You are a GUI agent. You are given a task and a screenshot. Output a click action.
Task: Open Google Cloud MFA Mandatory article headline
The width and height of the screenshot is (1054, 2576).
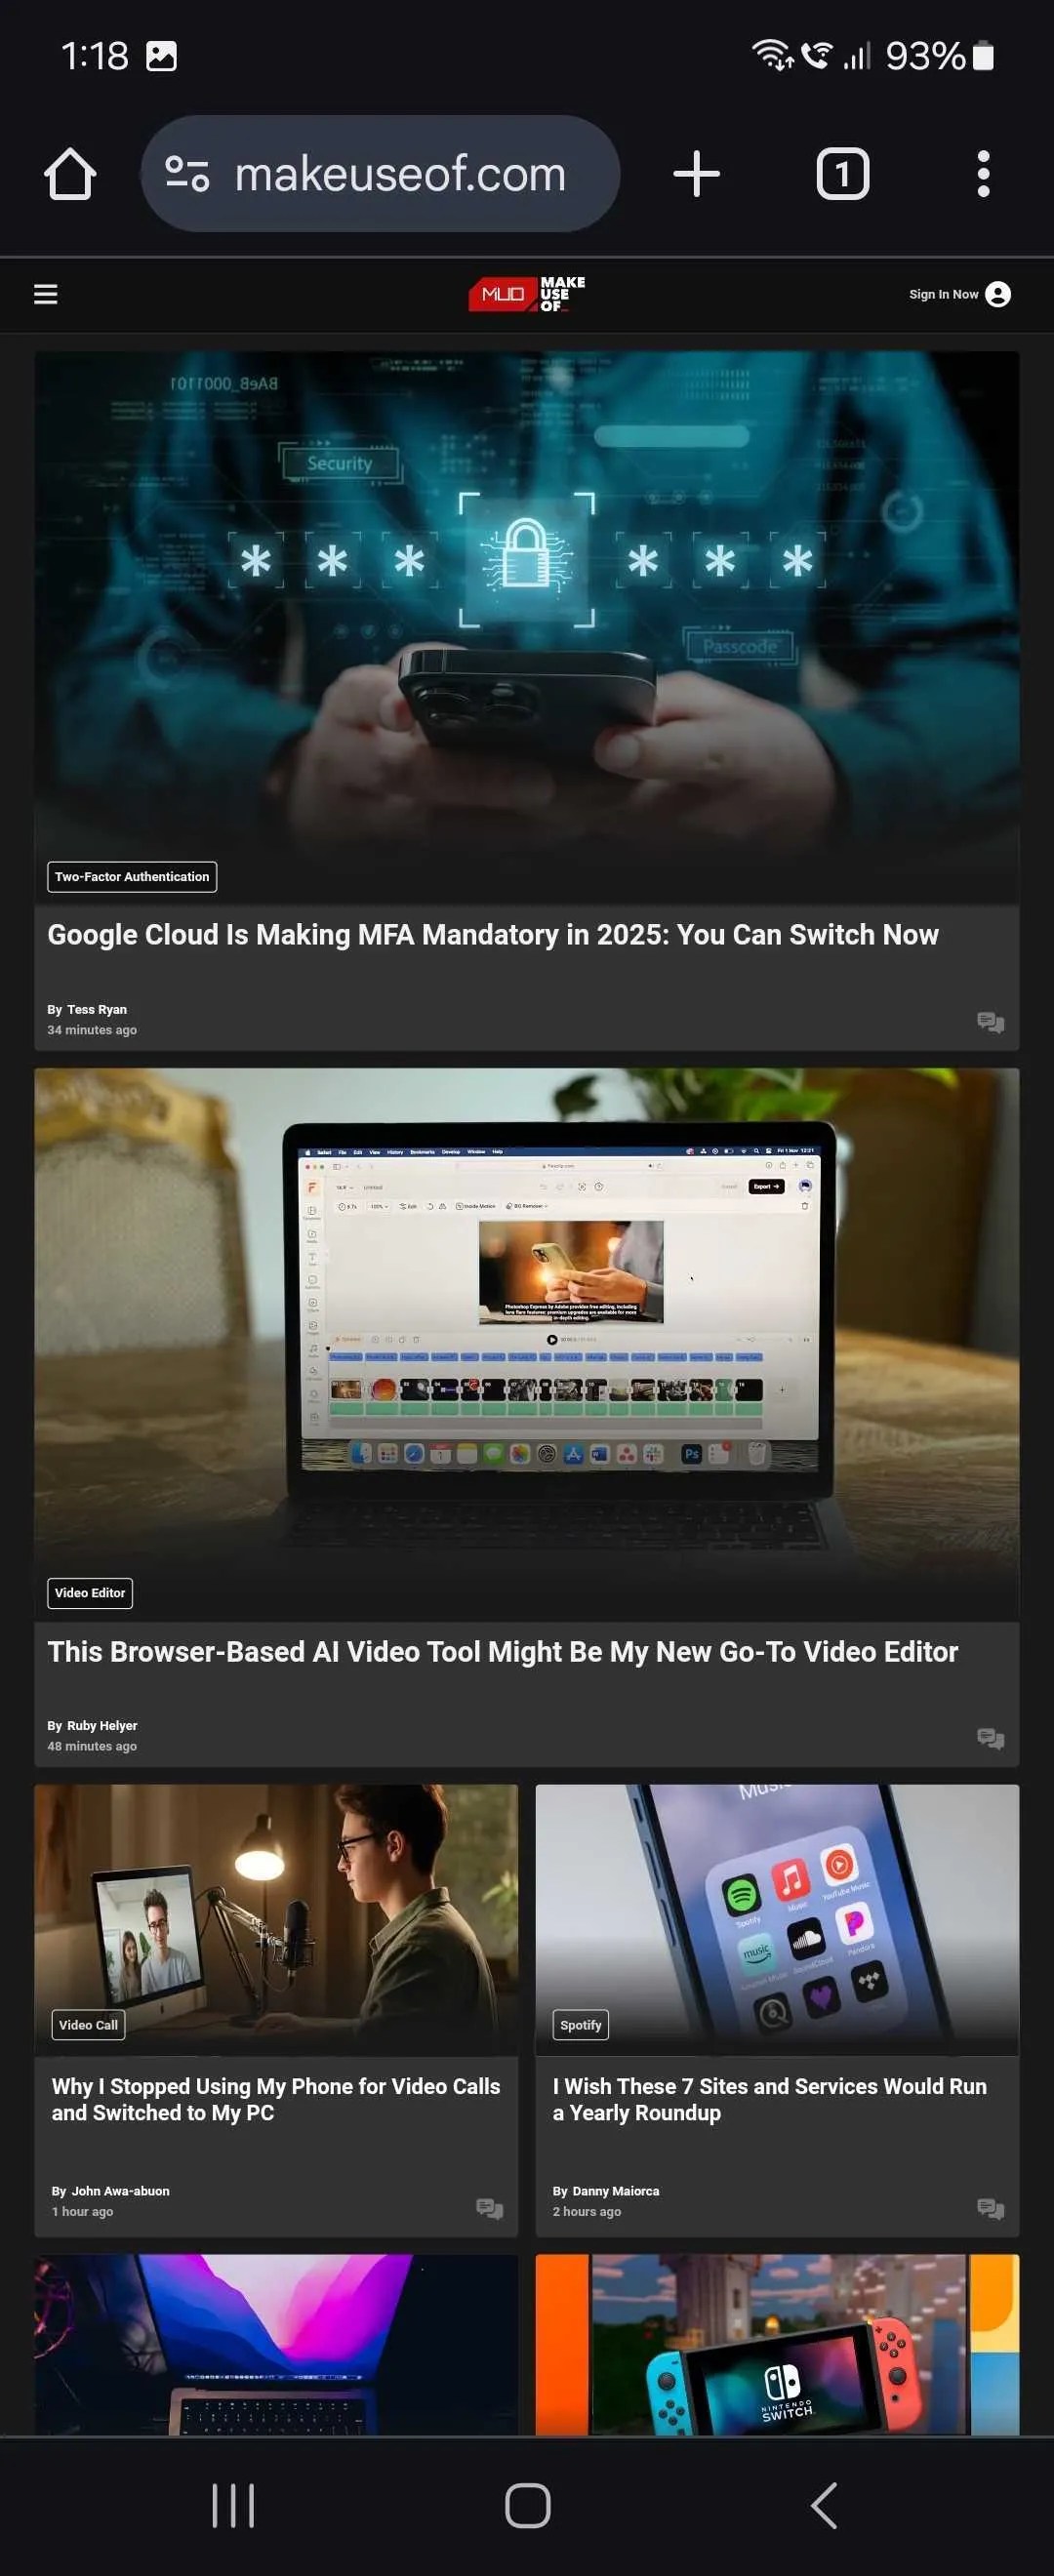pos(493,935)
